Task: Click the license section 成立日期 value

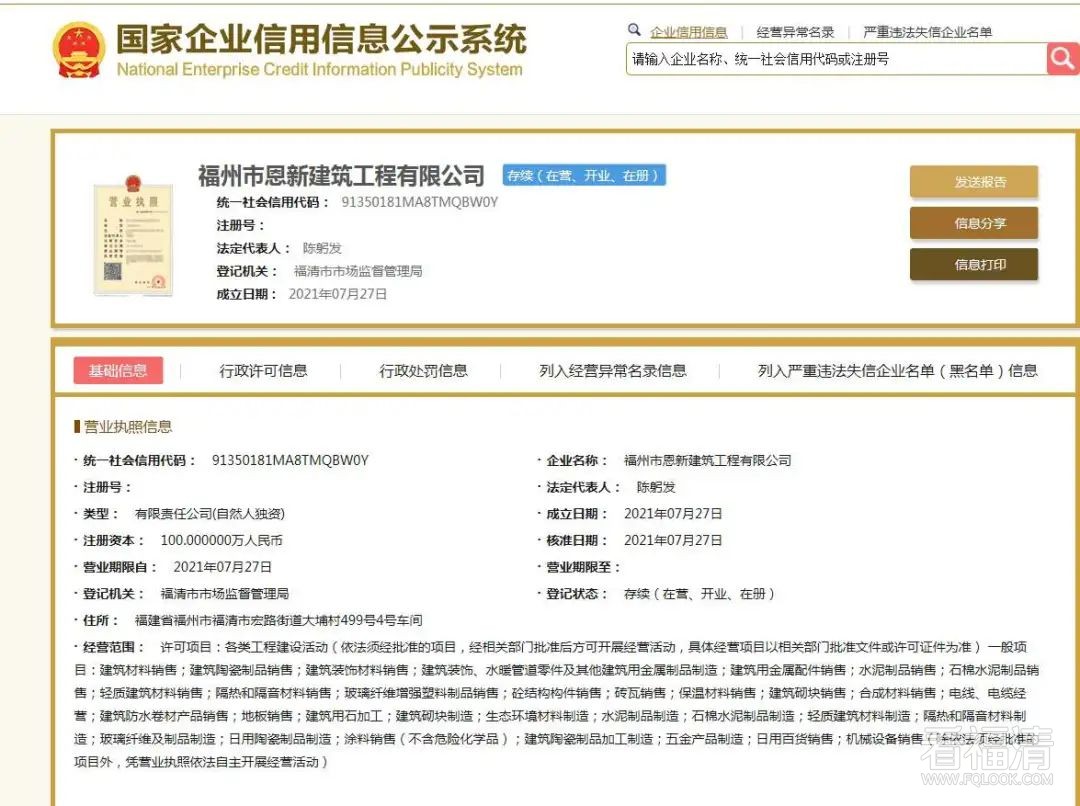Action: tap(673, 514)
